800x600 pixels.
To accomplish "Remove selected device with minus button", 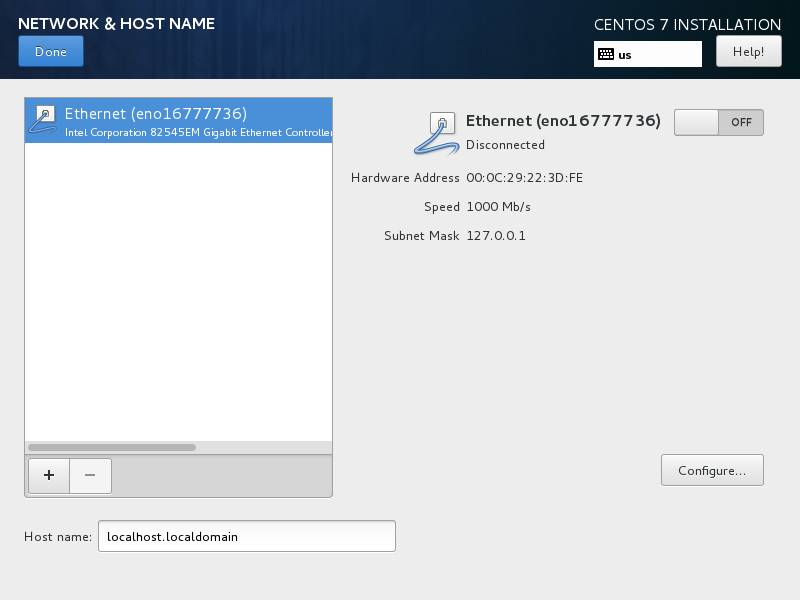I will (x=90, y=476).
